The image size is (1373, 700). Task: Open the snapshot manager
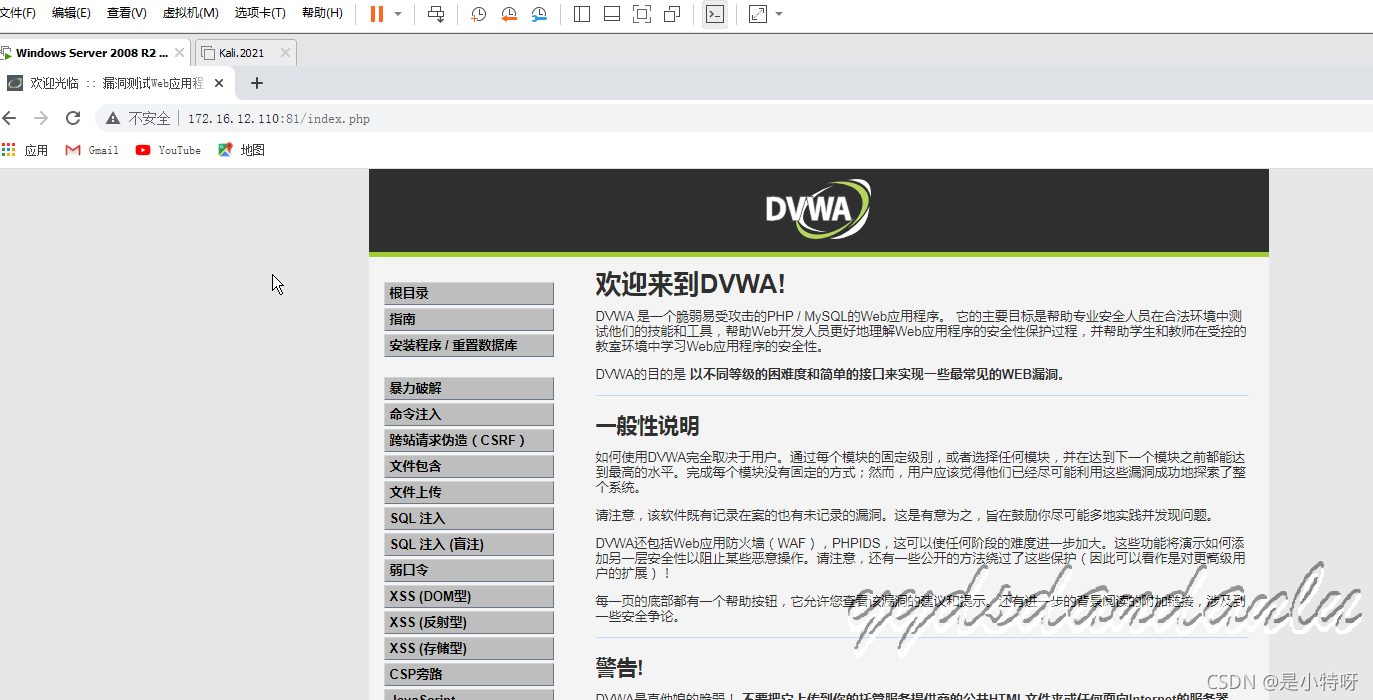coord(539,14)
